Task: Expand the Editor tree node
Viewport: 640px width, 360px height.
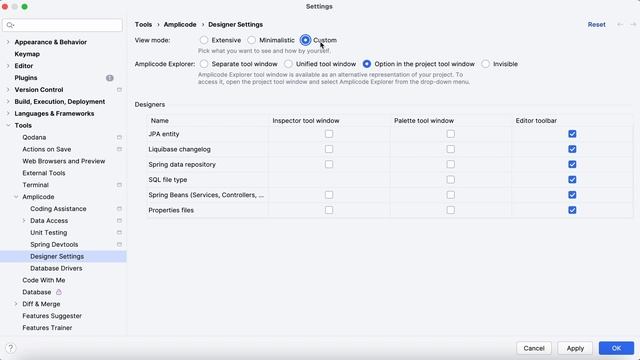Action: [x=8, y=66]
